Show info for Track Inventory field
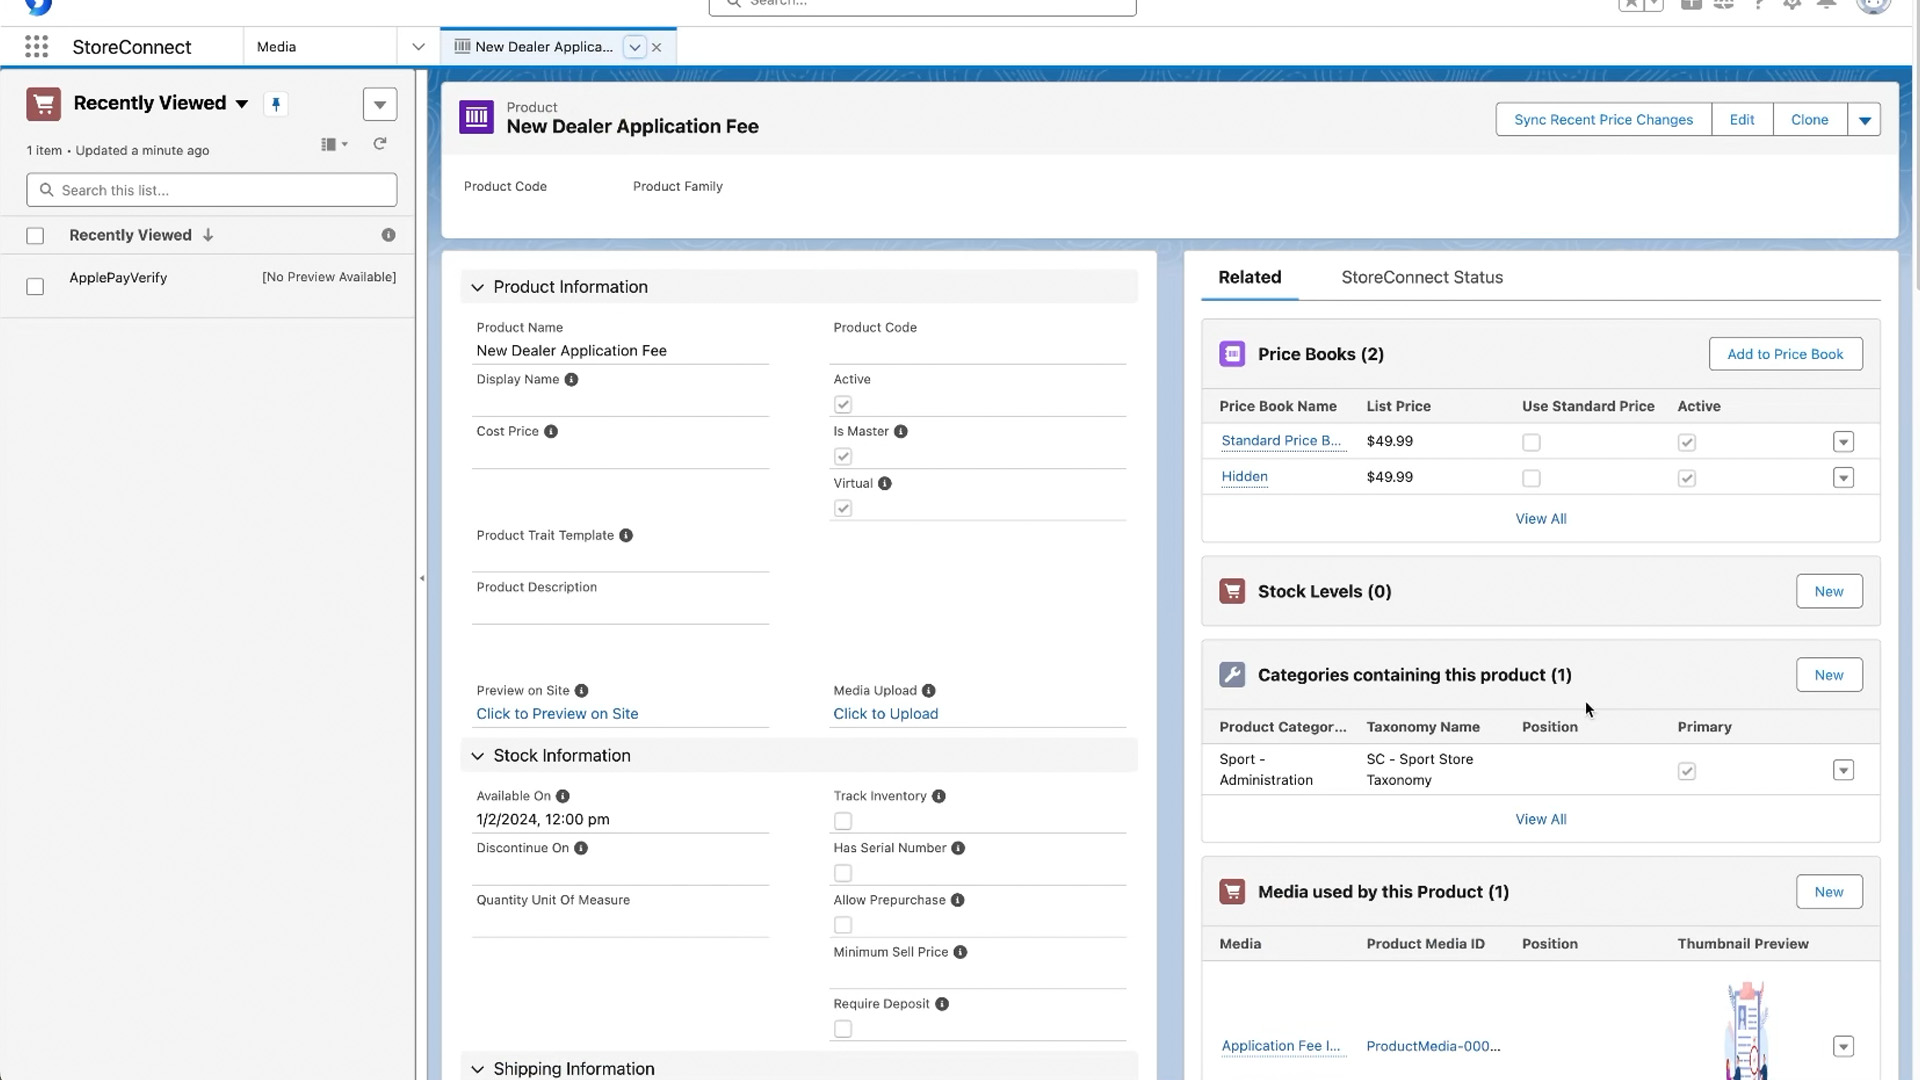 [939, 797]
